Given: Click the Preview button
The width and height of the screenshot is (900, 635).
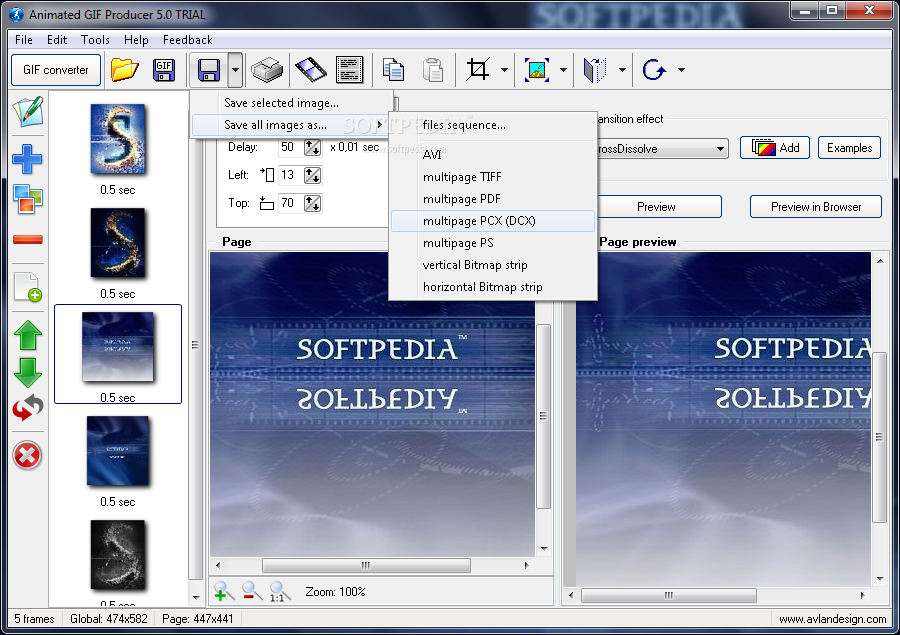Looking at the screenshot, I should click(x=659, y=207).
